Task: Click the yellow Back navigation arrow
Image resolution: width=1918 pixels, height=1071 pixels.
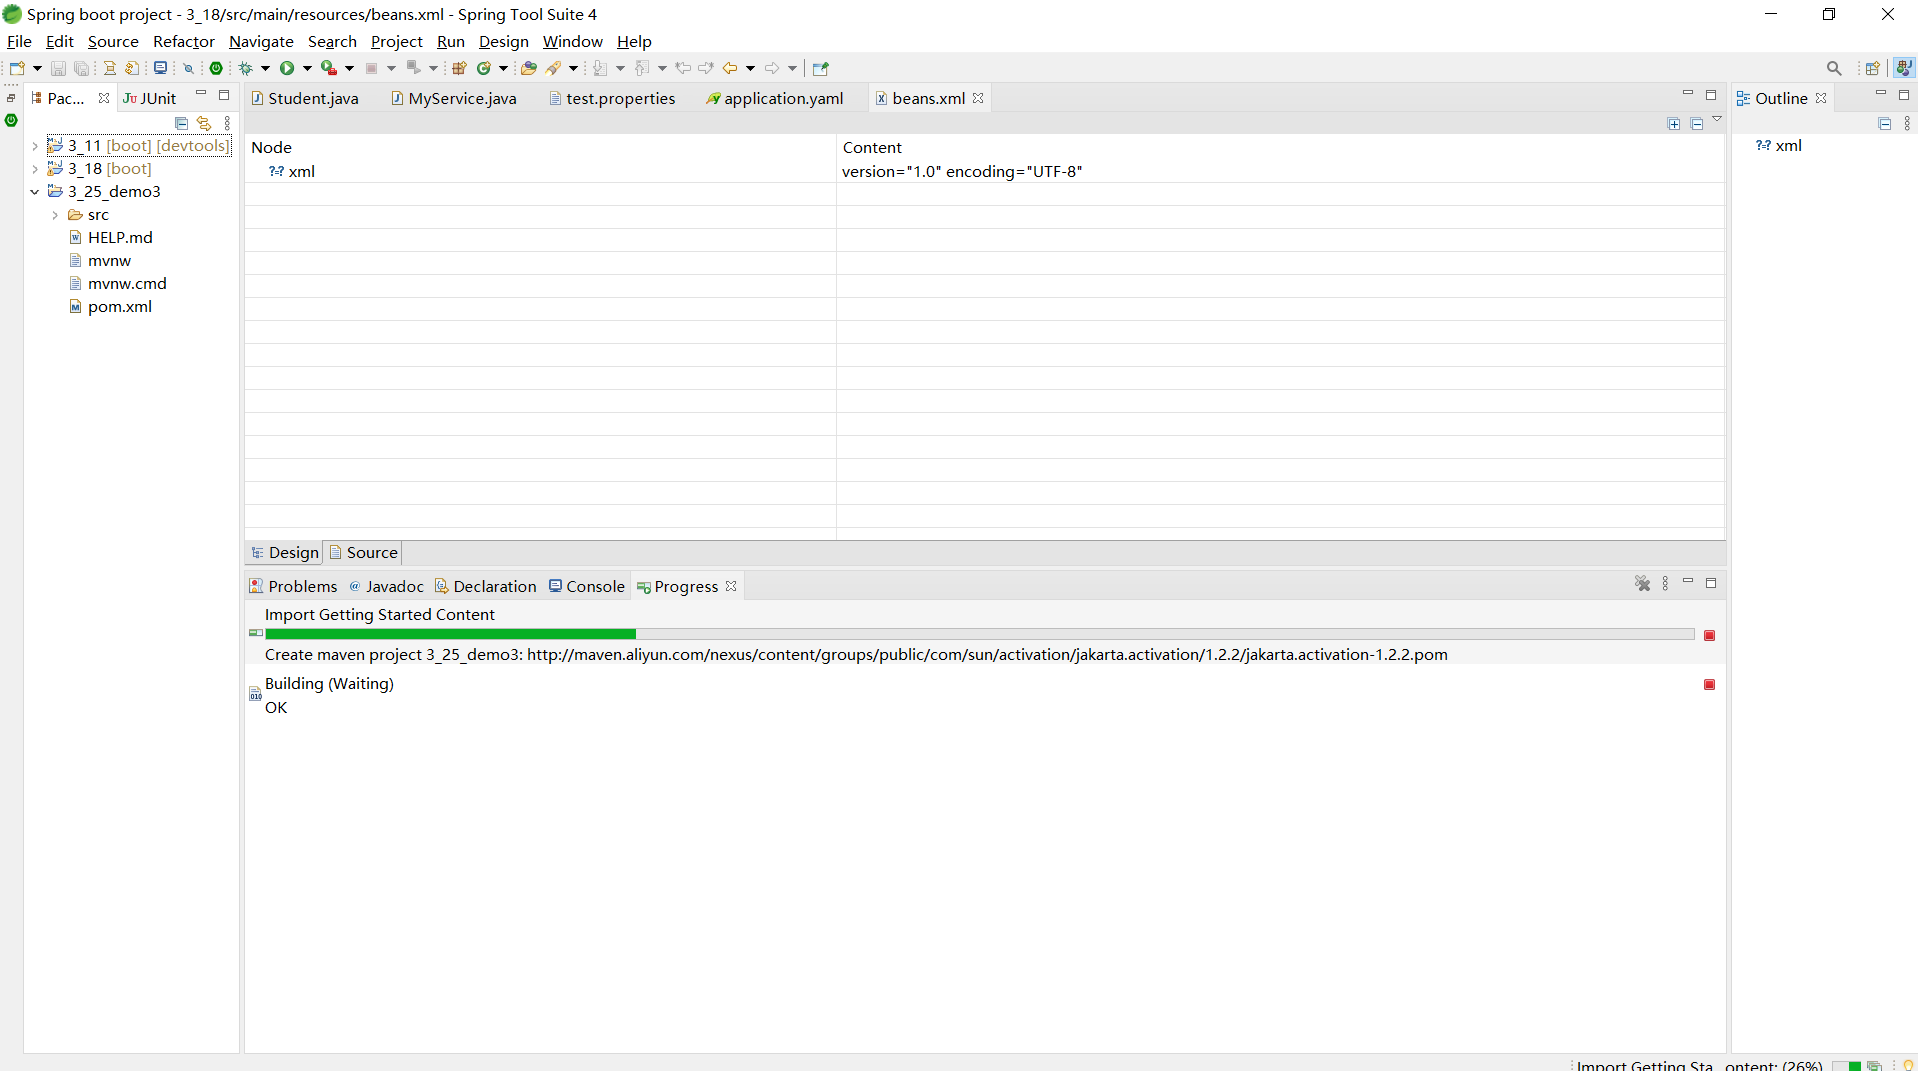Action: coord(730,68)
